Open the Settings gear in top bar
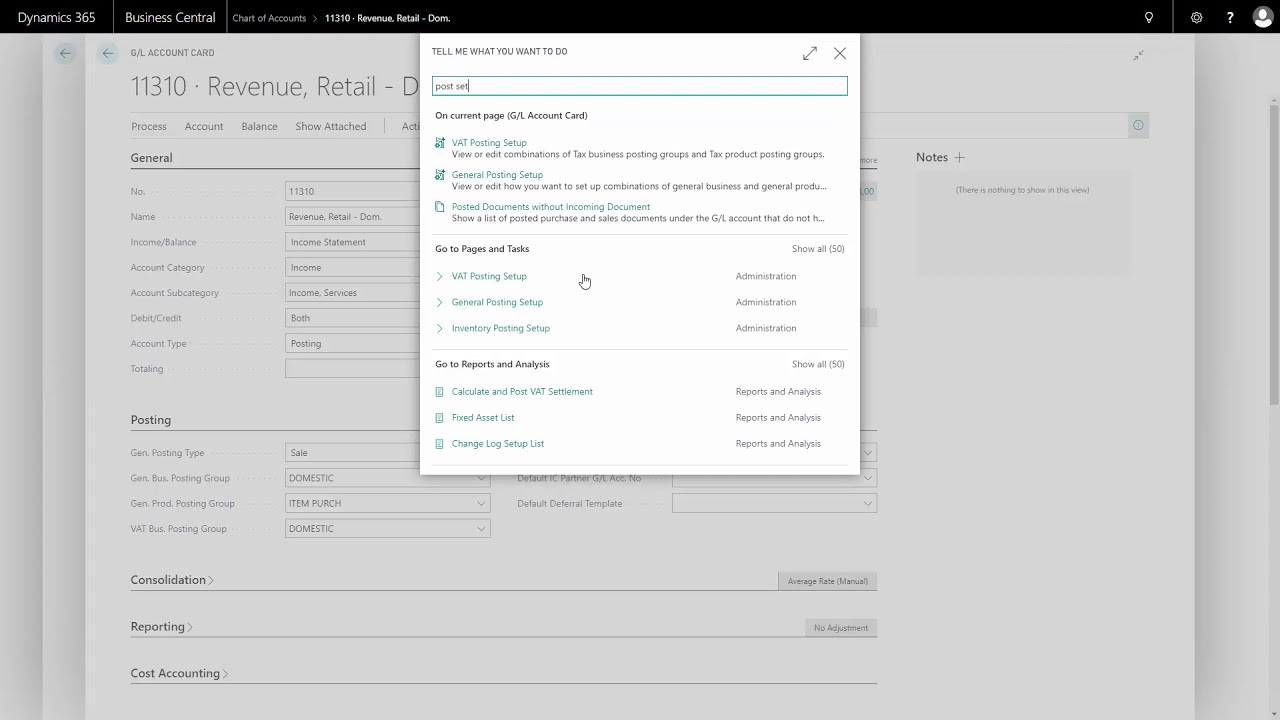1280x720 pixels. click(x=1196, y=17)
